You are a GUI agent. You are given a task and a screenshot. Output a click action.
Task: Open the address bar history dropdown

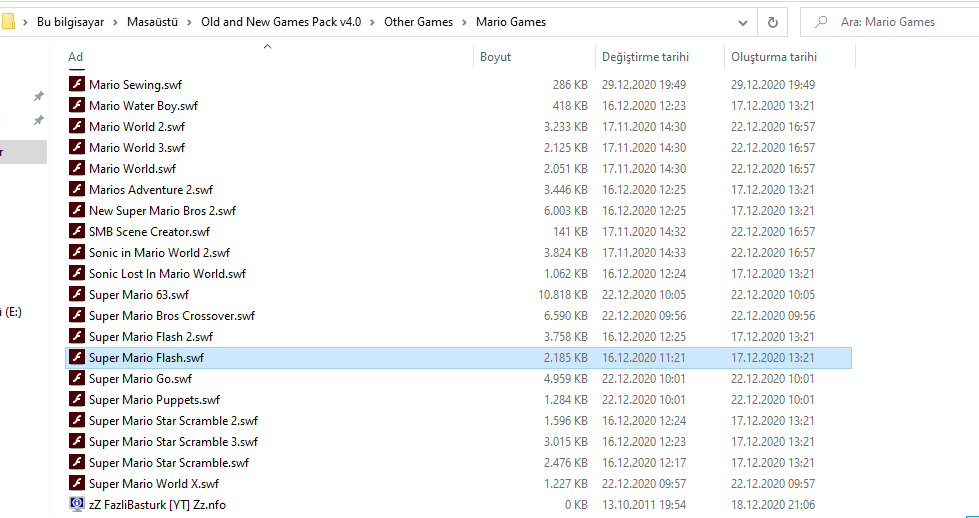click(x=742, y=22)
